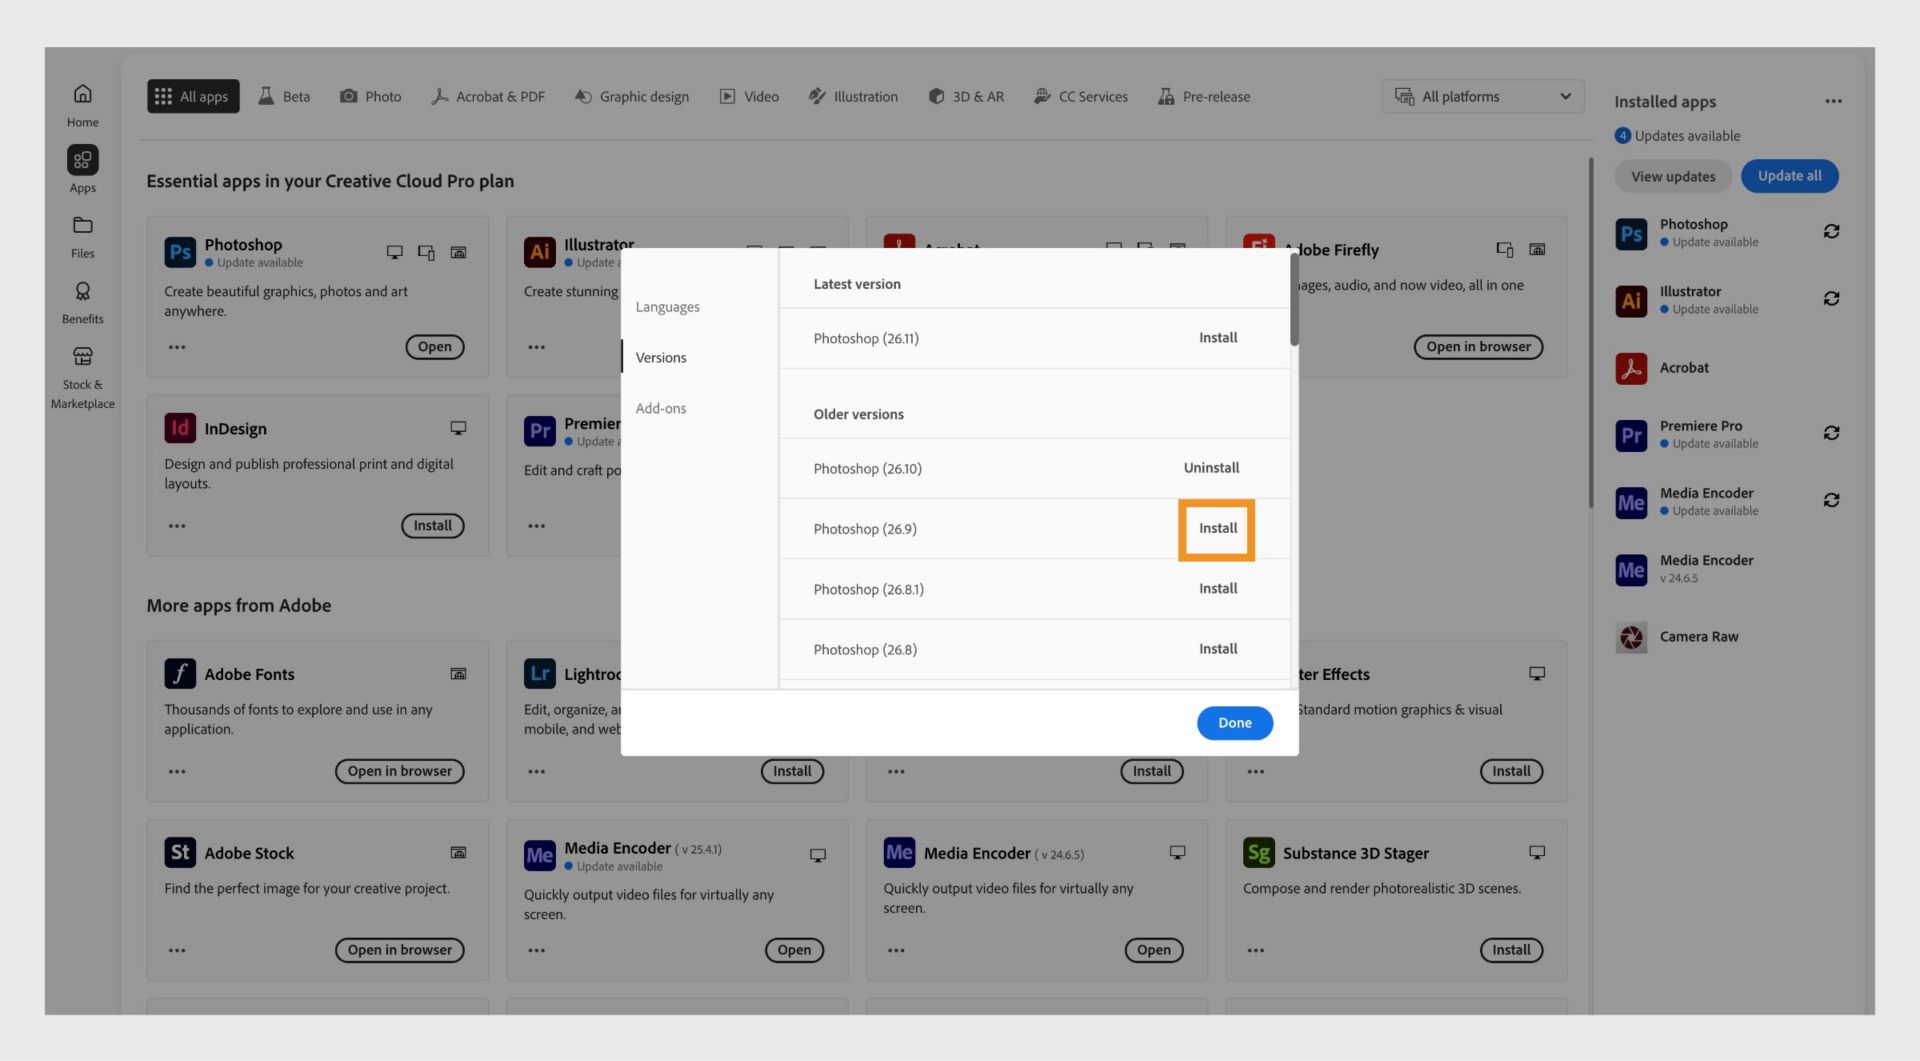
Task: Install Photoshop (26.11) latest version
Action: [1218, 338]
